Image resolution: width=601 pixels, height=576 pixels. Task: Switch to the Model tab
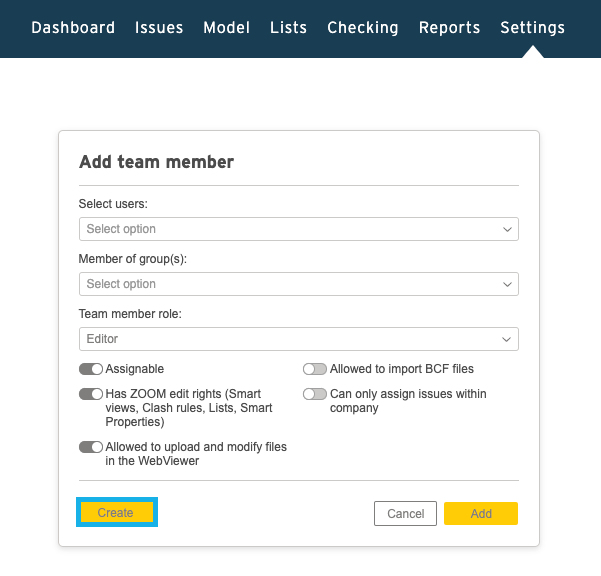(x=227, y=28)
